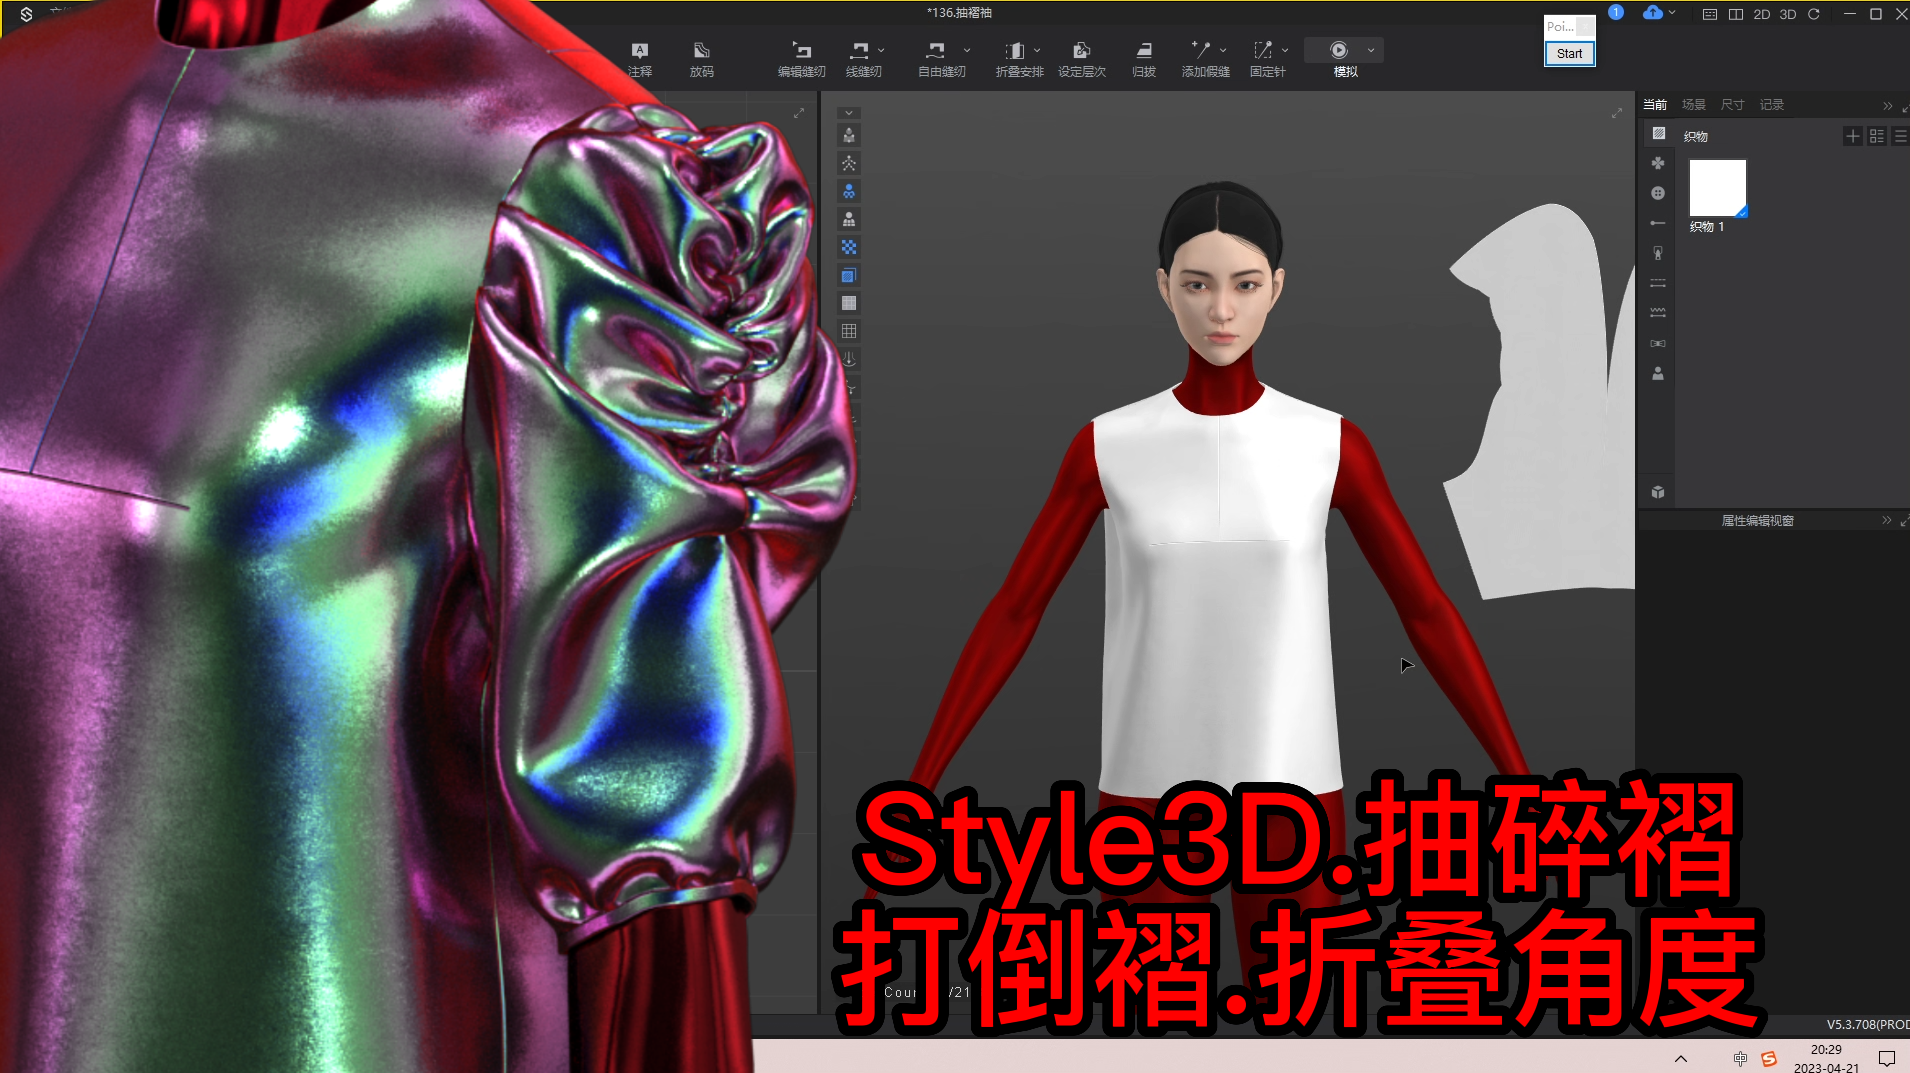Expand the resource panel double-chevron

tap(1888, 106)
